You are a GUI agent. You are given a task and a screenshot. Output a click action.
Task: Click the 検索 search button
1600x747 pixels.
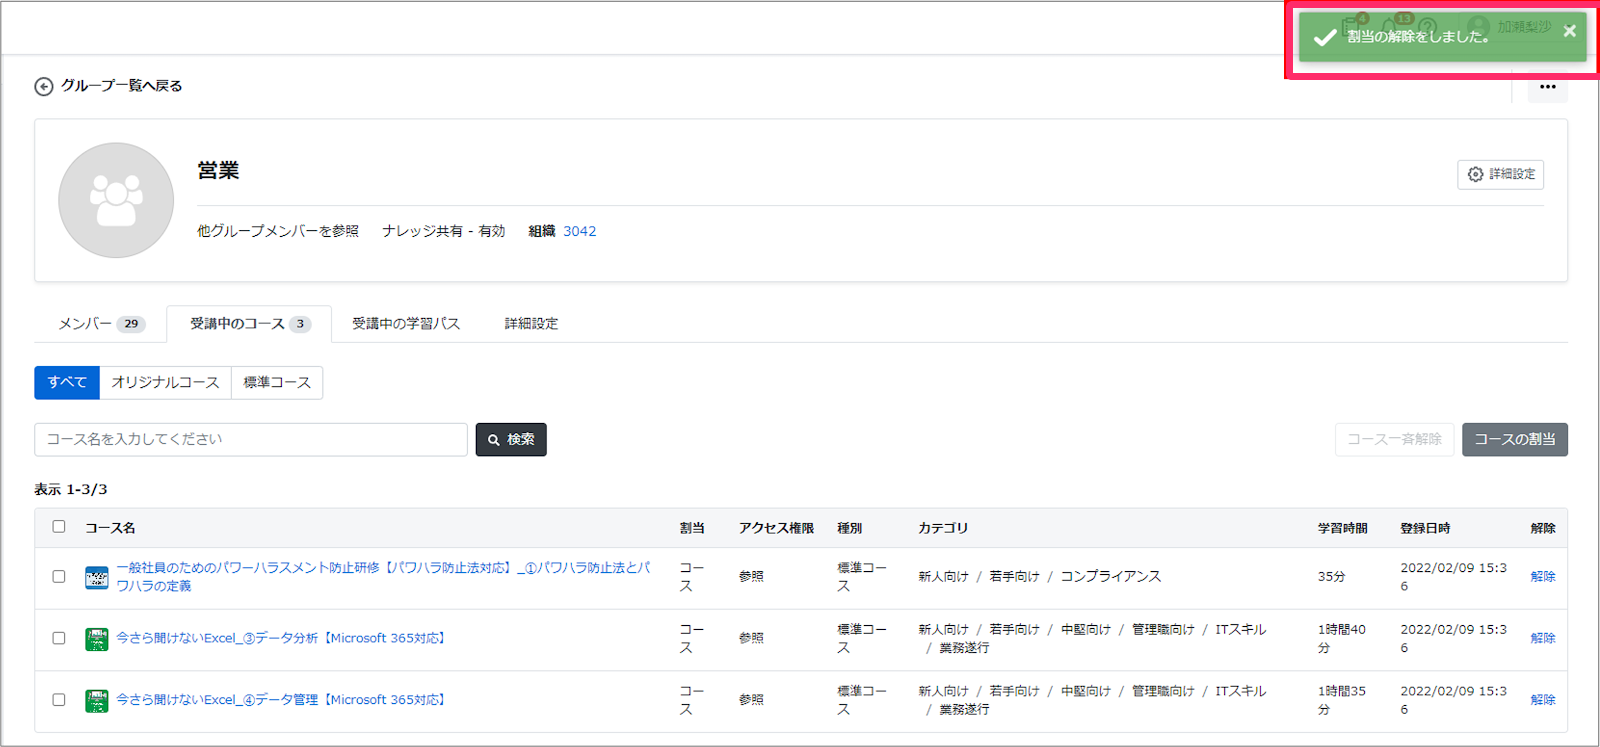pos(511,439)
